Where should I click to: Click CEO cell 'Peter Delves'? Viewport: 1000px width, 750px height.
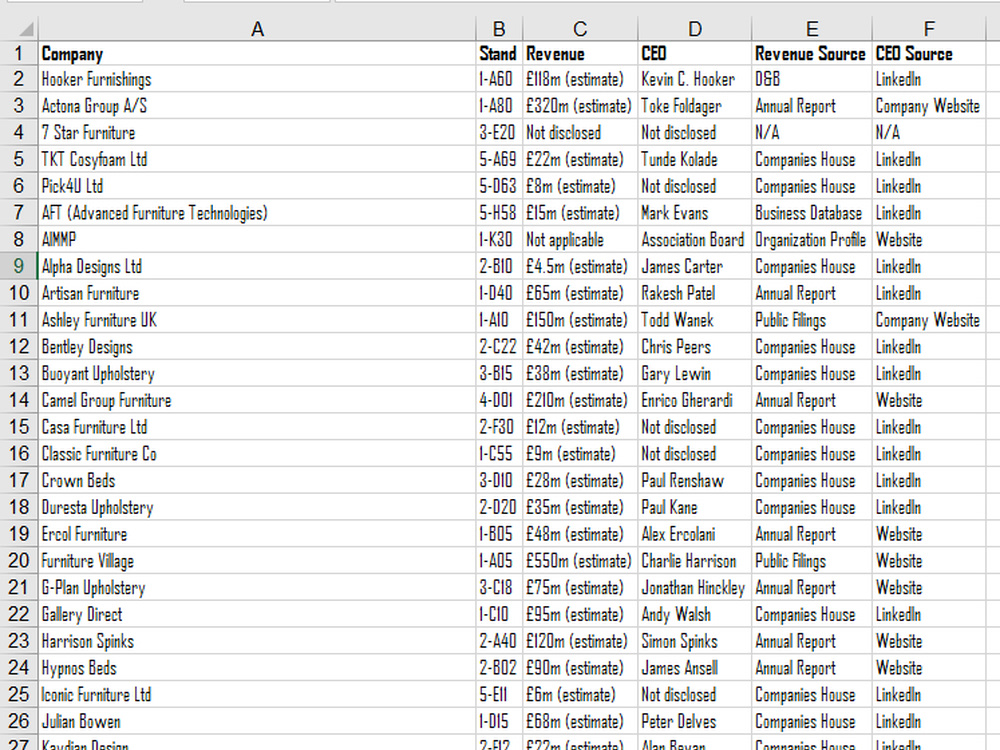[x=695, y=722]
